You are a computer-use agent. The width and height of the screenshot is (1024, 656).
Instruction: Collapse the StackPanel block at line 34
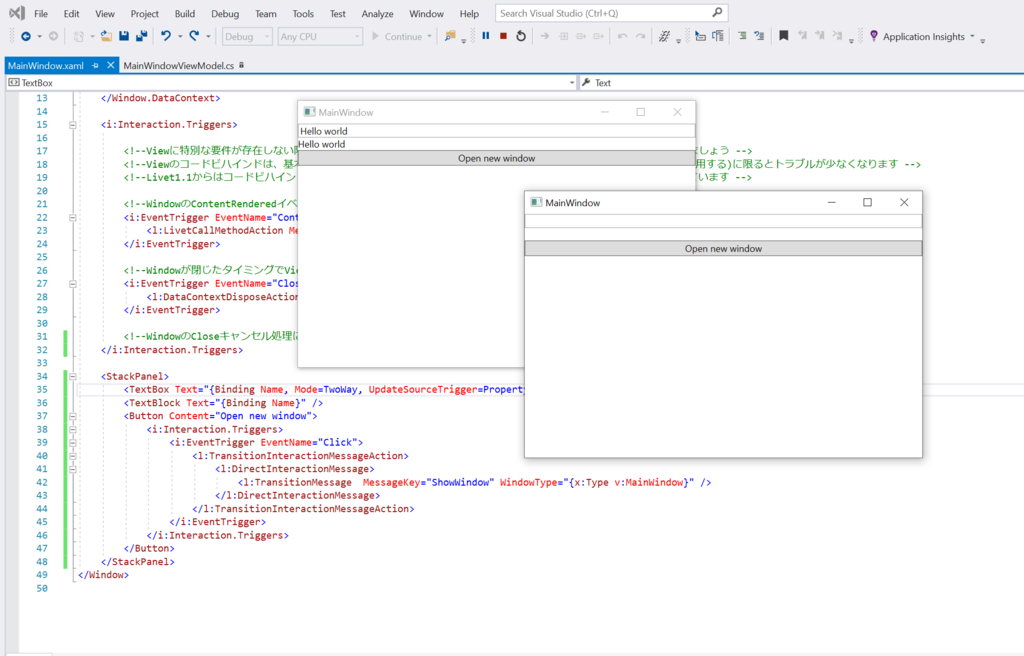pos(72,376)
